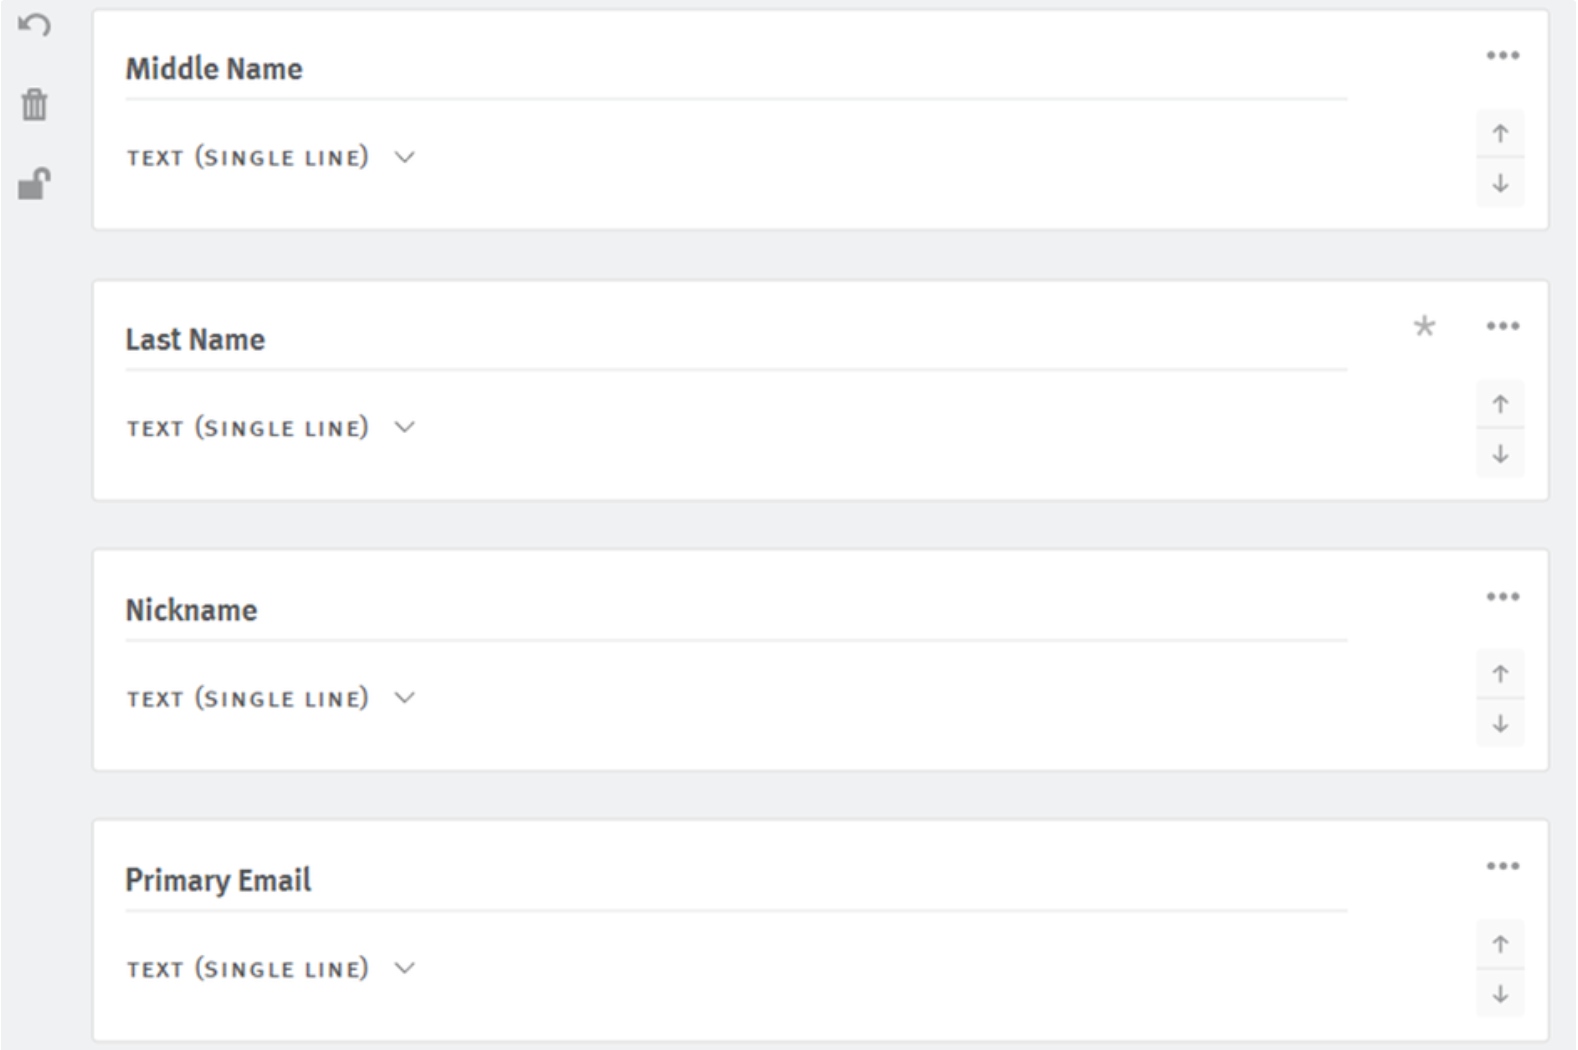This screenshot has width=1578, height=1050.
Task: Click the undo arrow icon
Action: 35,25
